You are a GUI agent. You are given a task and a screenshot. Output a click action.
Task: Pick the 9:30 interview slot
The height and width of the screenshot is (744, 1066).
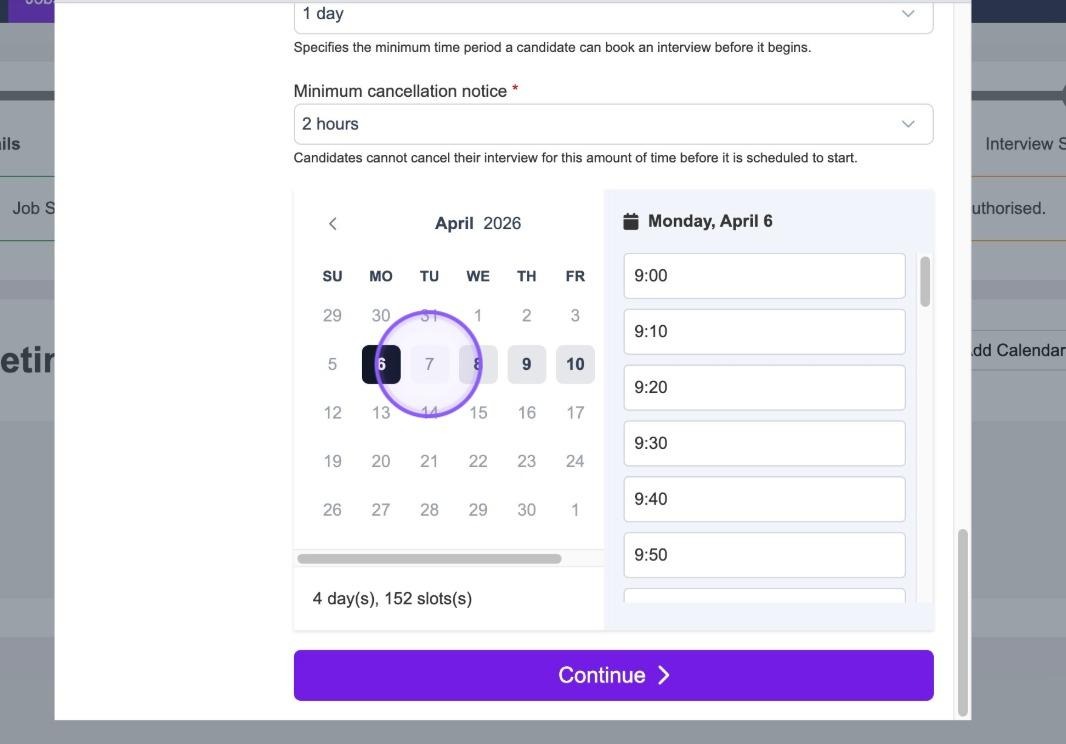764,444
